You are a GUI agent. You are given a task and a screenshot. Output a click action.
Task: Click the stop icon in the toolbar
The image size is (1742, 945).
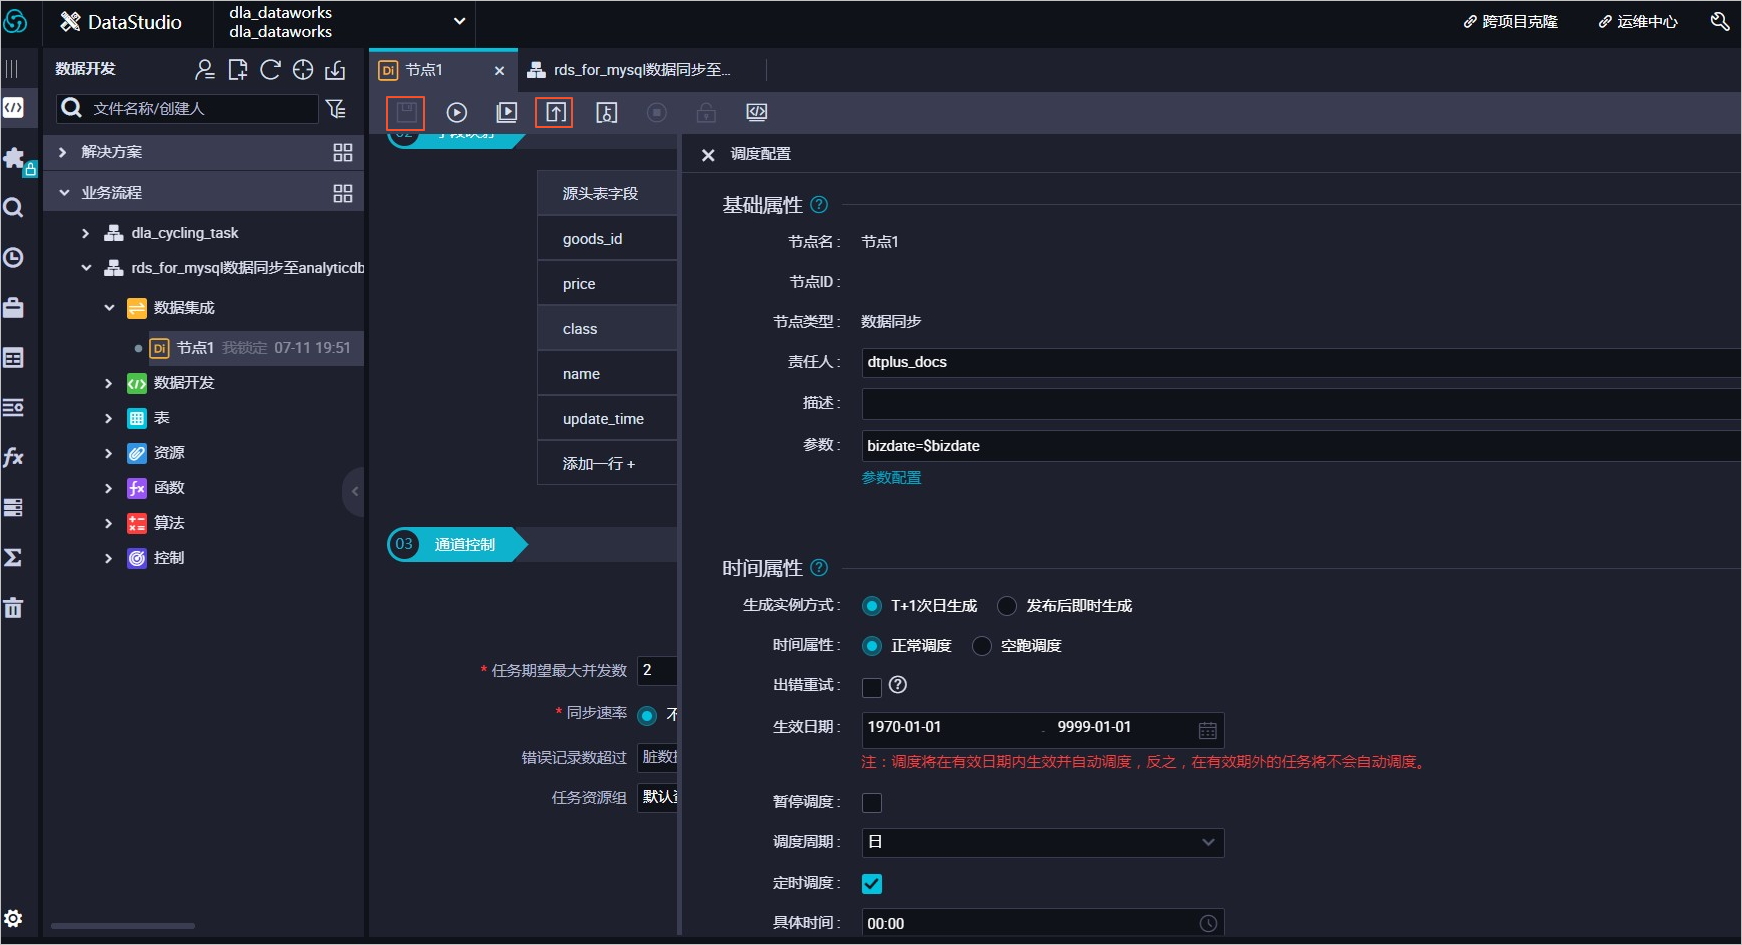pos(657,113)
